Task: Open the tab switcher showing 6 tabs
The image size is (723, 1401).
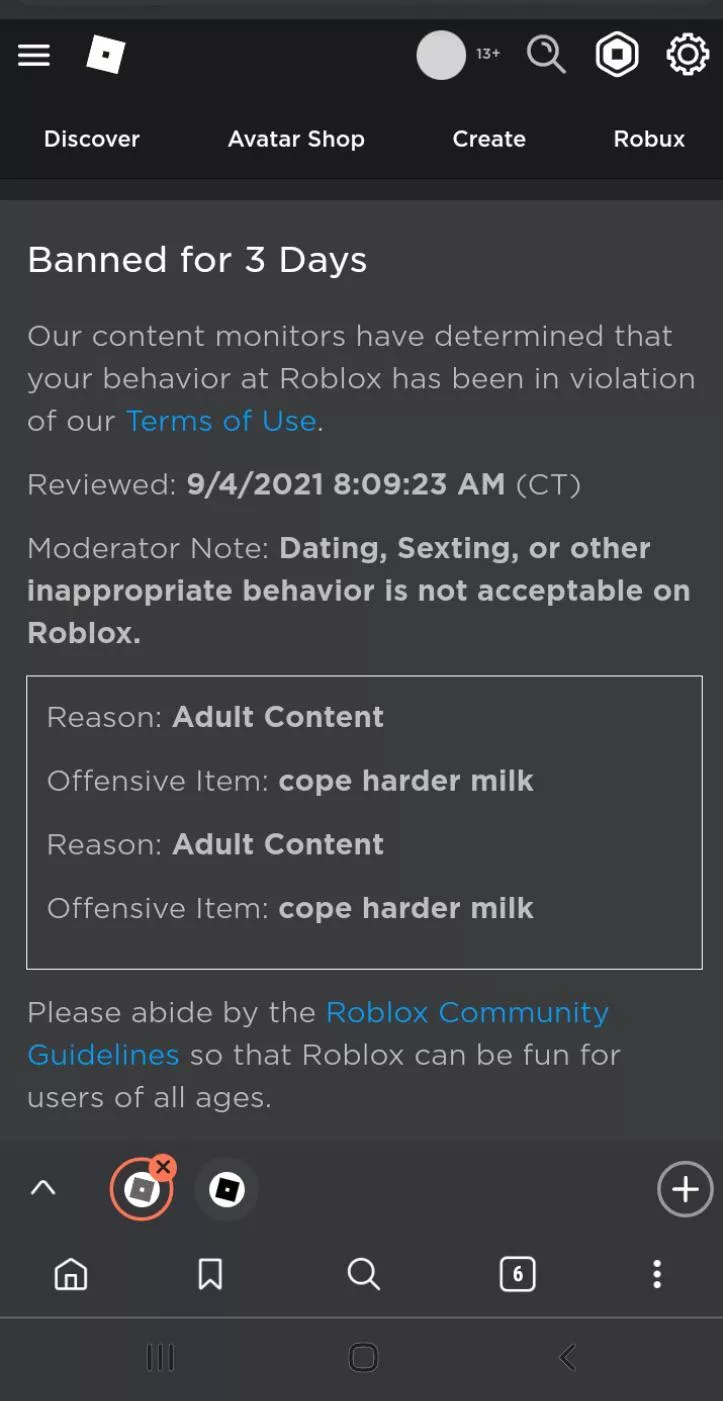Action: (517, 1274)
